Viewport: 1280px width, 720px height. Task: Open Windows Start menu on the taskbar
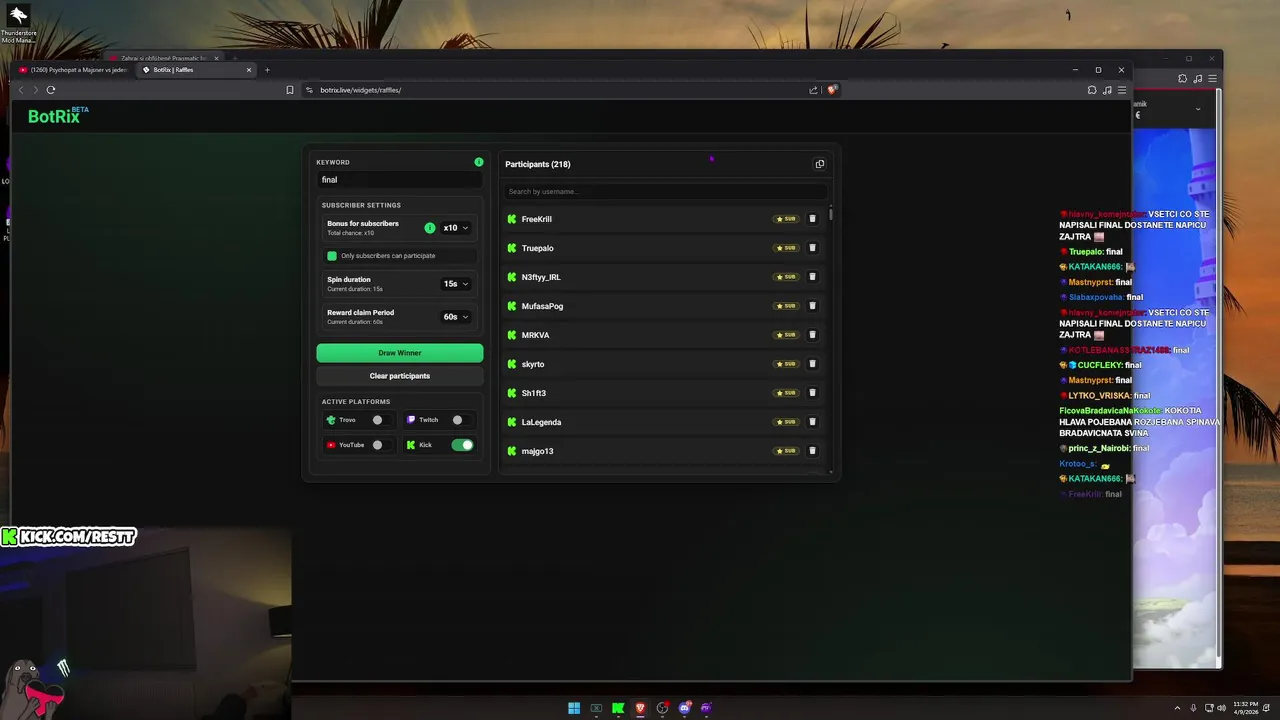[574, 708]
